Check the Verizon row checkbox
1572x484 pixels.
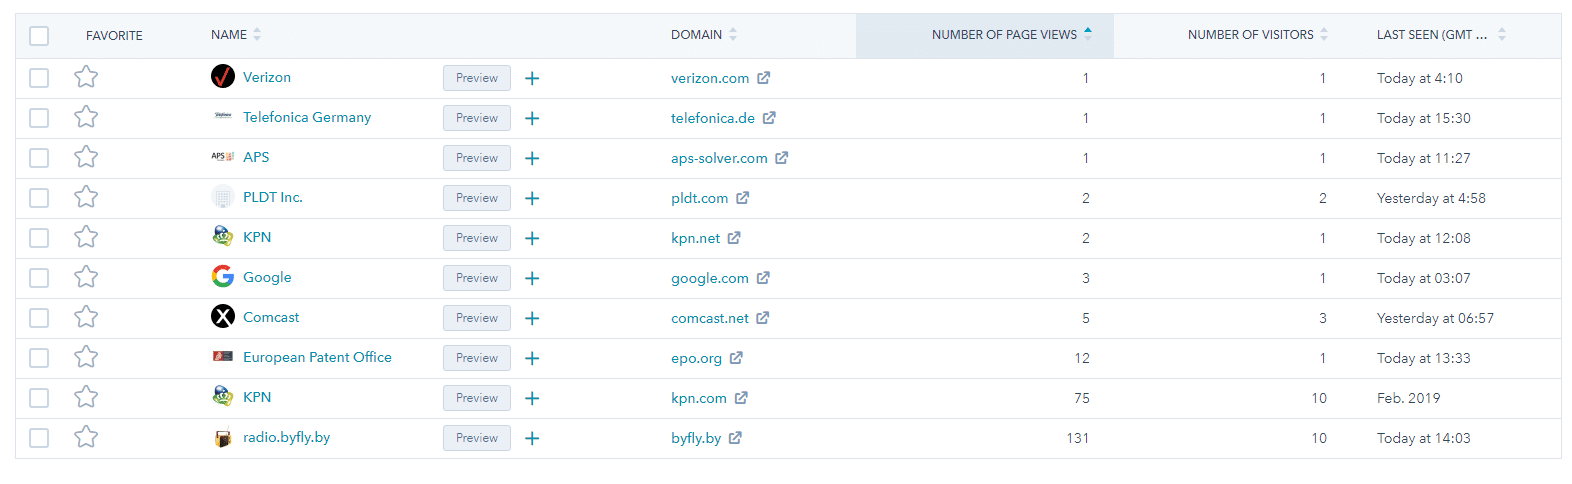pos(39,78)
